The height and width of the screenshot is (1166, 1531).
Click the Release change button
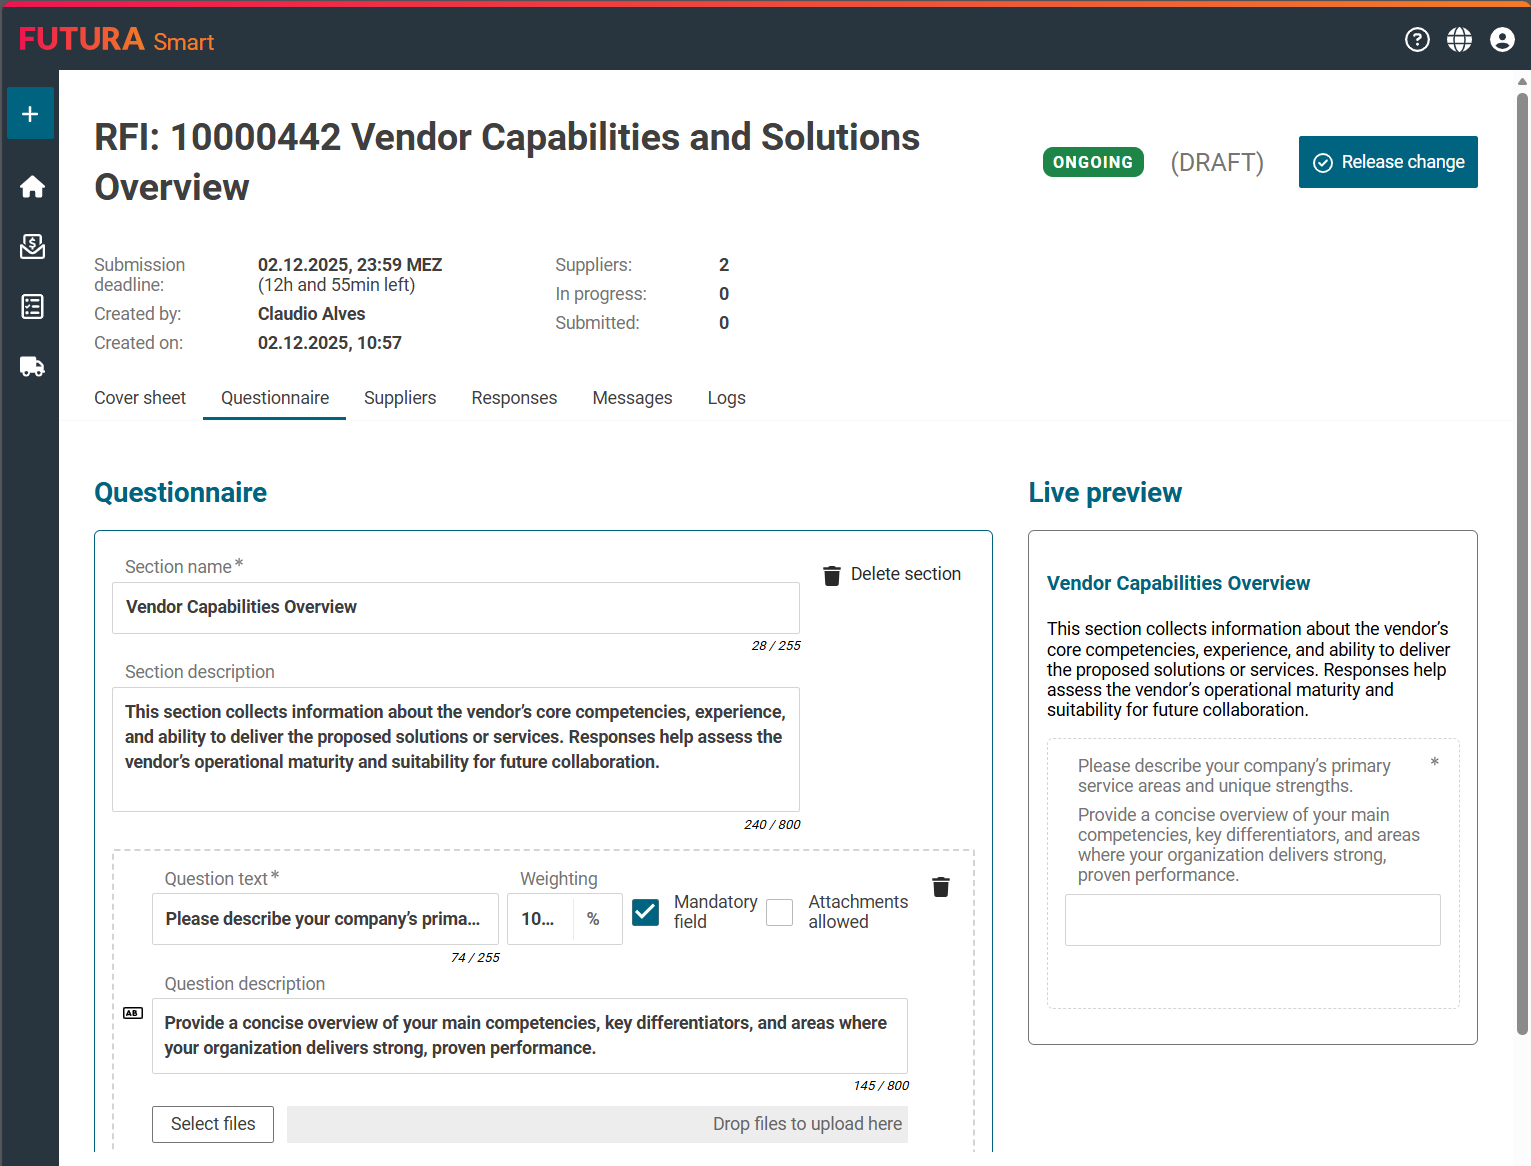click(x=1387, y=162)
